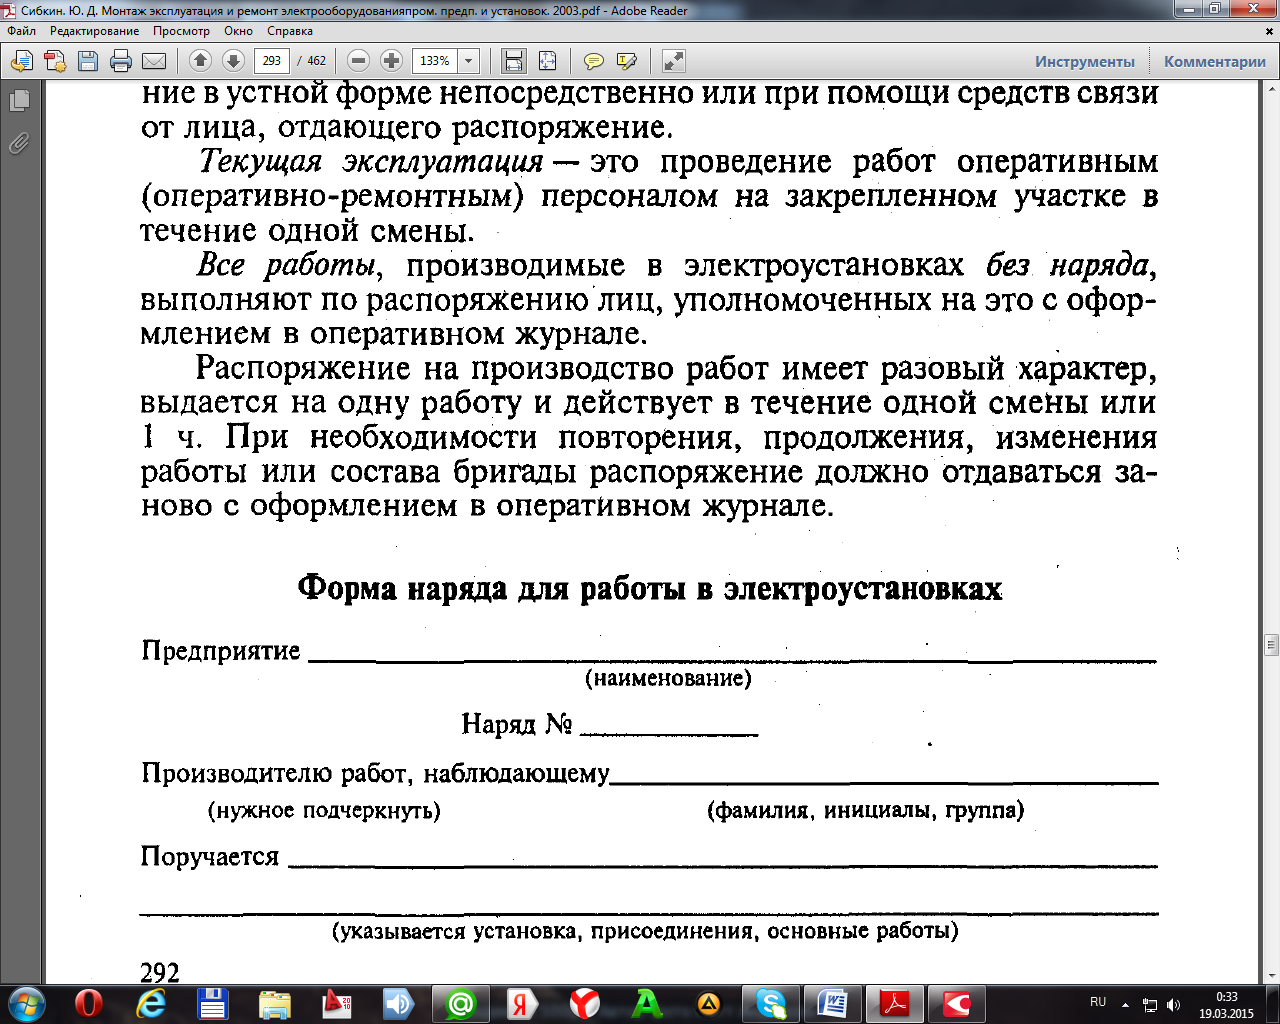Click heading Форма наряда для работы
Image resolution: width=1280 pixels, height=1024 pixels.
pyautogui.click(x=650, y=588)
